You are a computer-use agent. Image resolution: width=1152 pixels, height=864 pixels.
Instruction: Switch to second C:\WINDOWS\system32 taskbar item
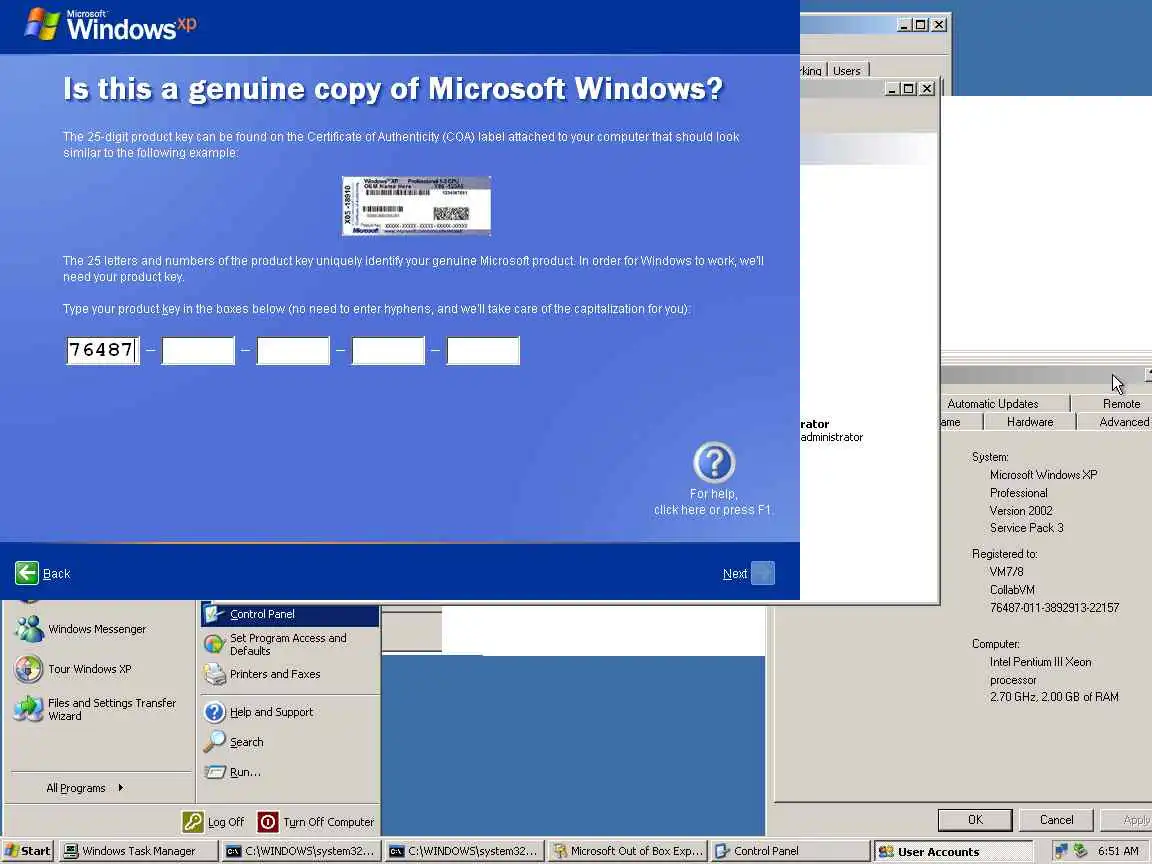[464, 851]
